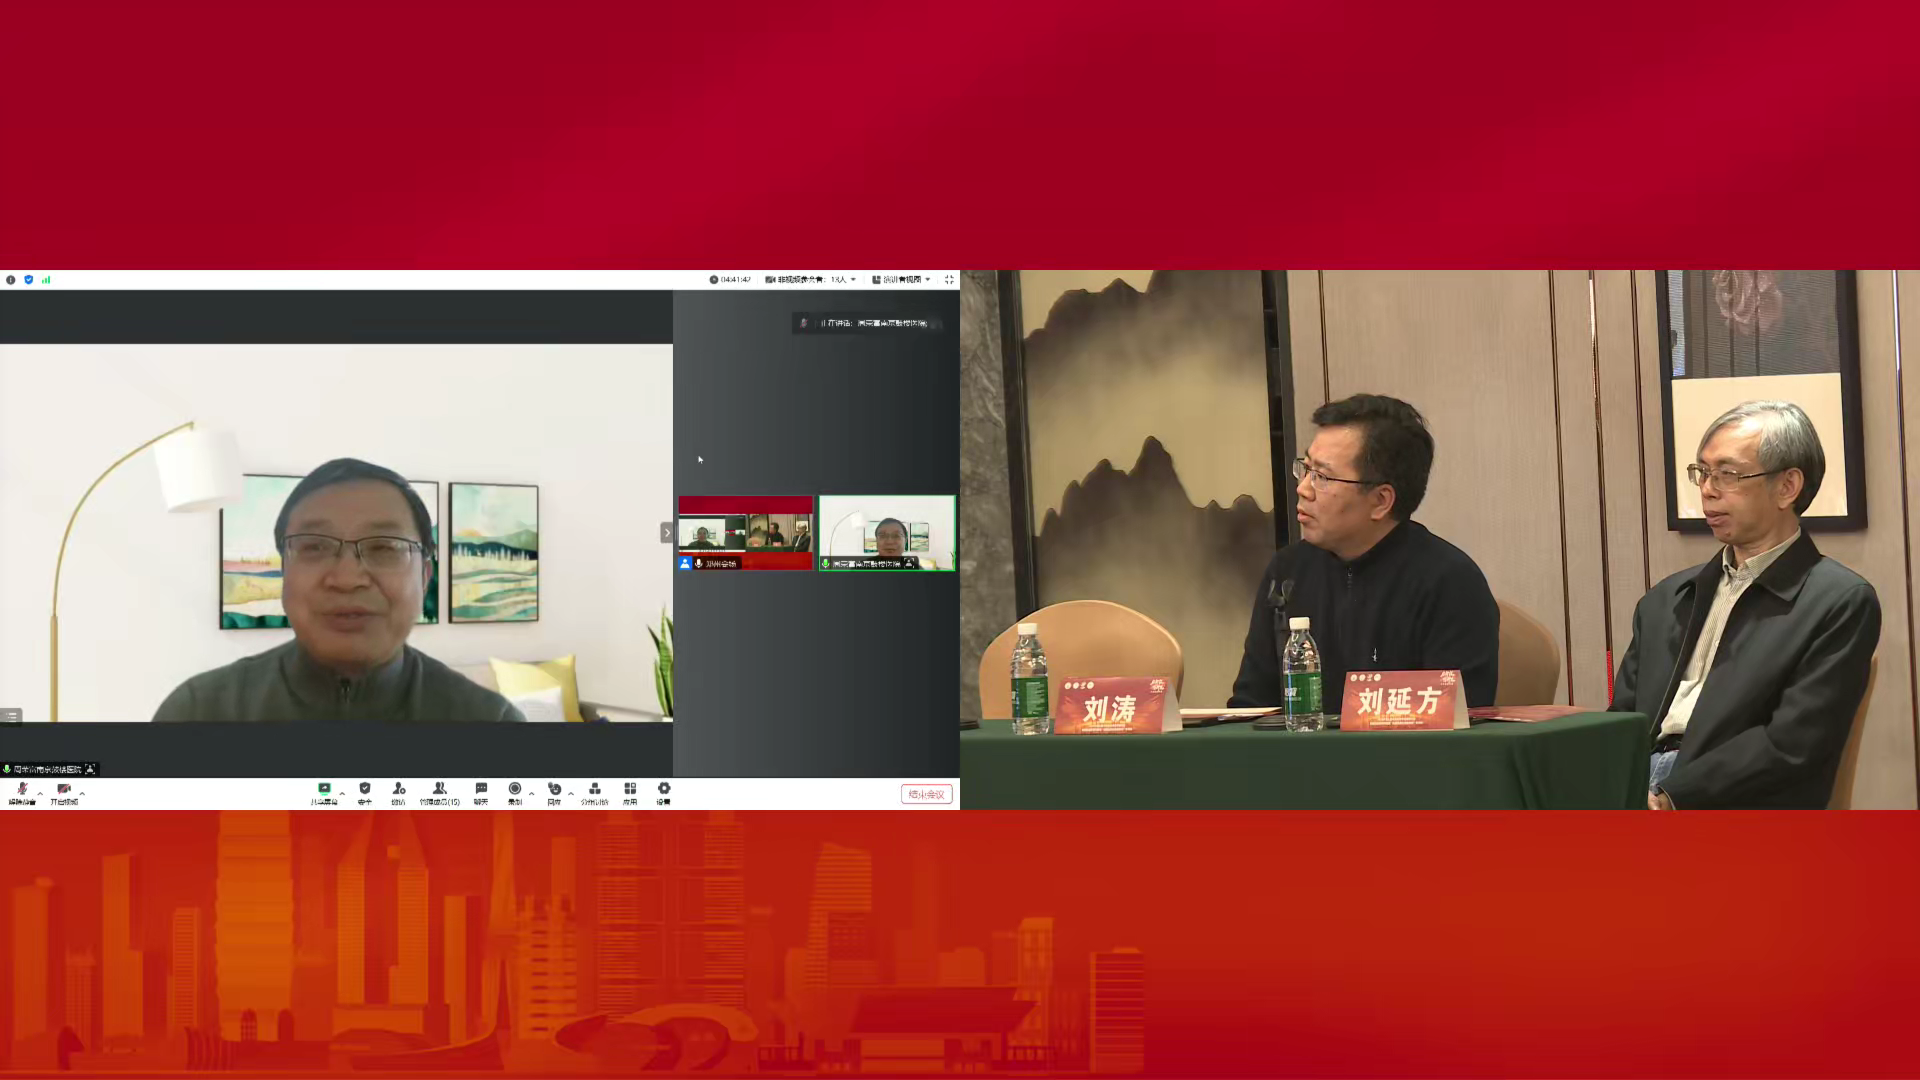Select the 郑州会场 participant thumbnail

coord(745,533)
